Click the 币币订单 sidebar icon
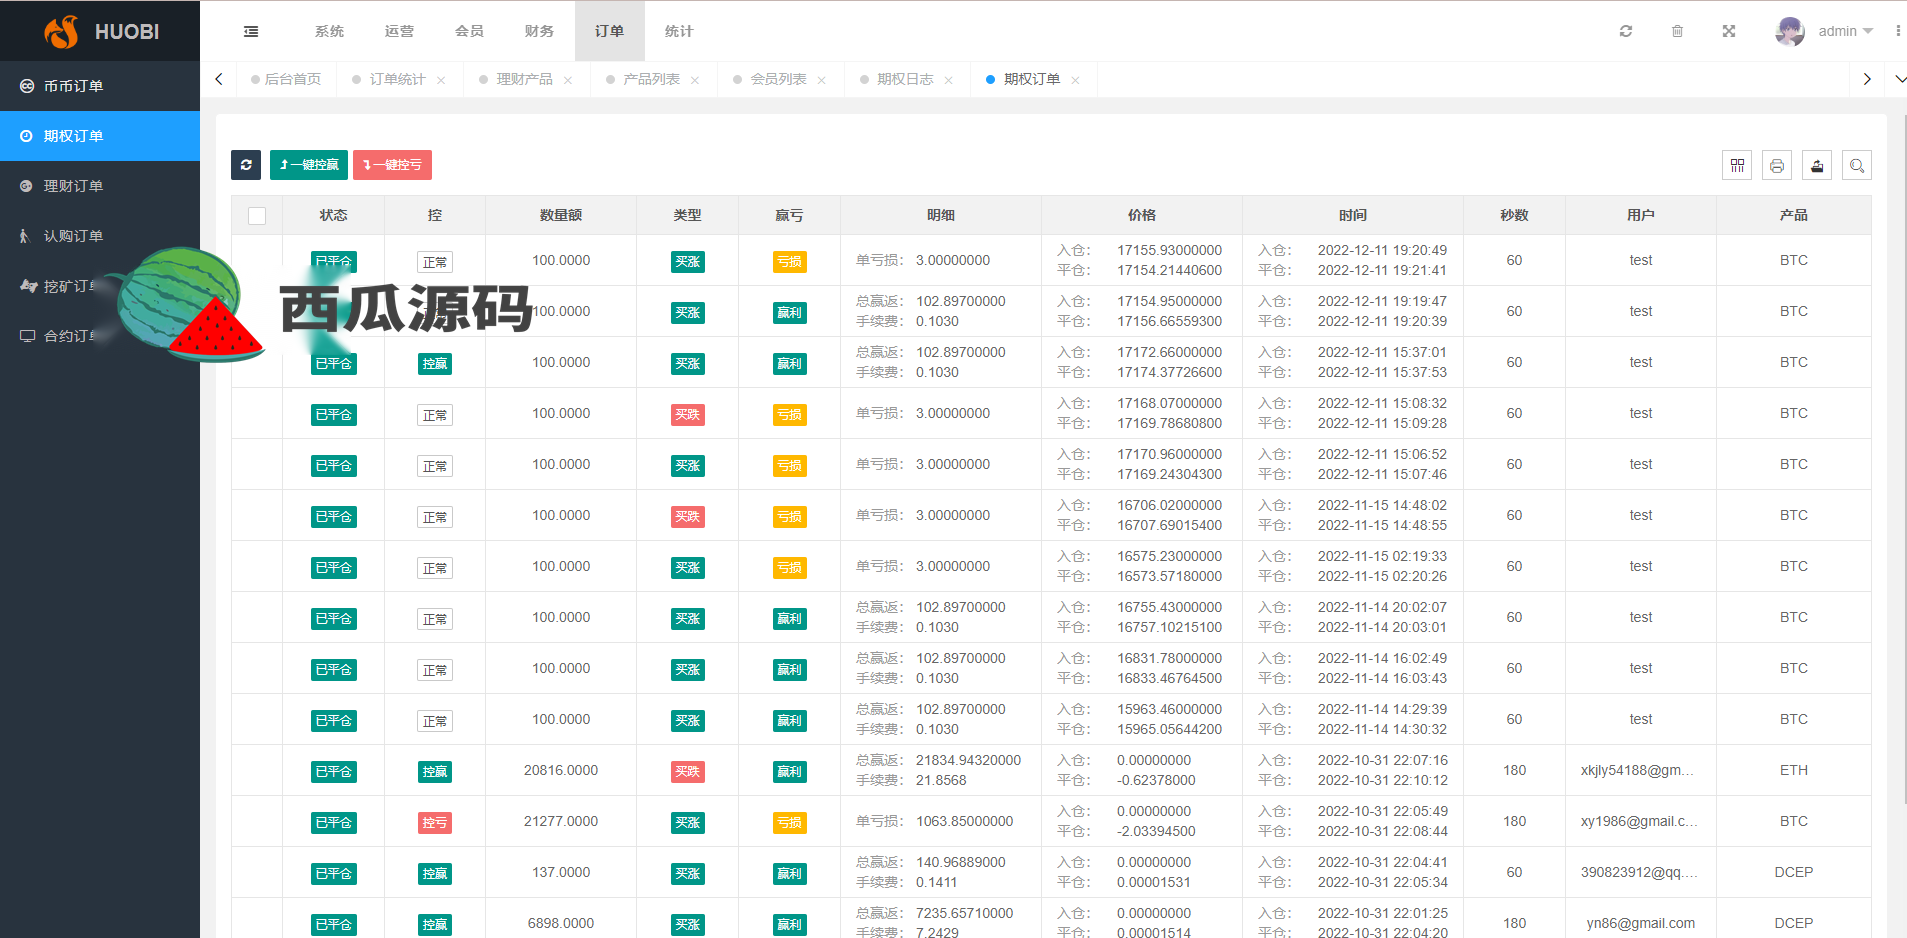Image resolution: width=1907 pixels, height=938 pixels. [x=27, y=86]
